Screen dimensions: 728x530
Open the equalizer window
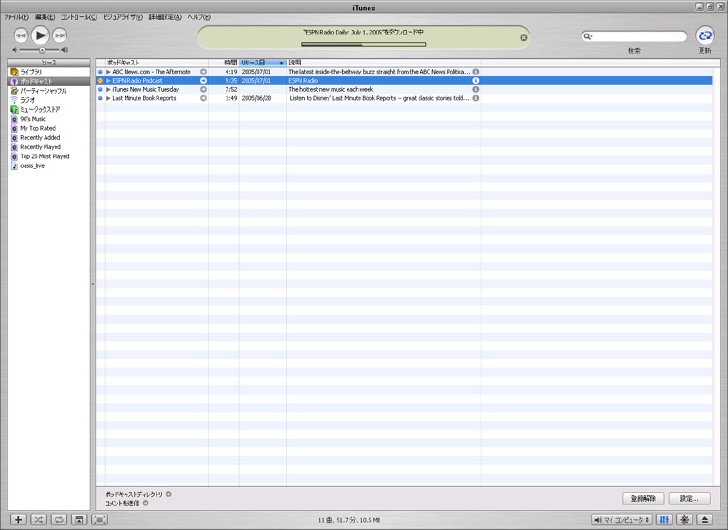pos(664,520)
